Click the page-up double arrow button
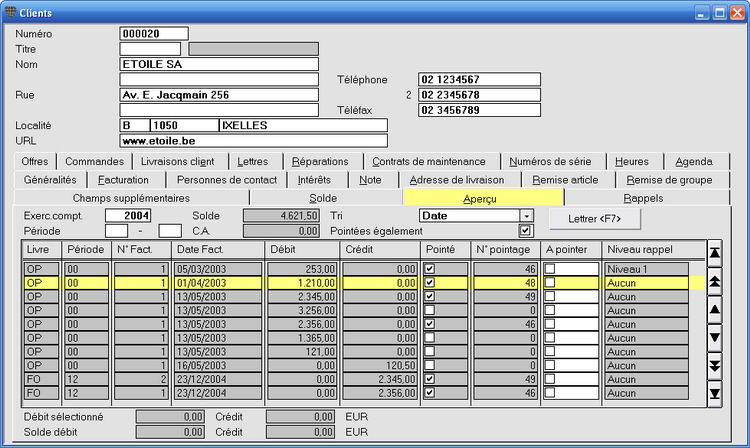Image resolution: width=750 pixels, height=448 pixels. click(714, 282)
